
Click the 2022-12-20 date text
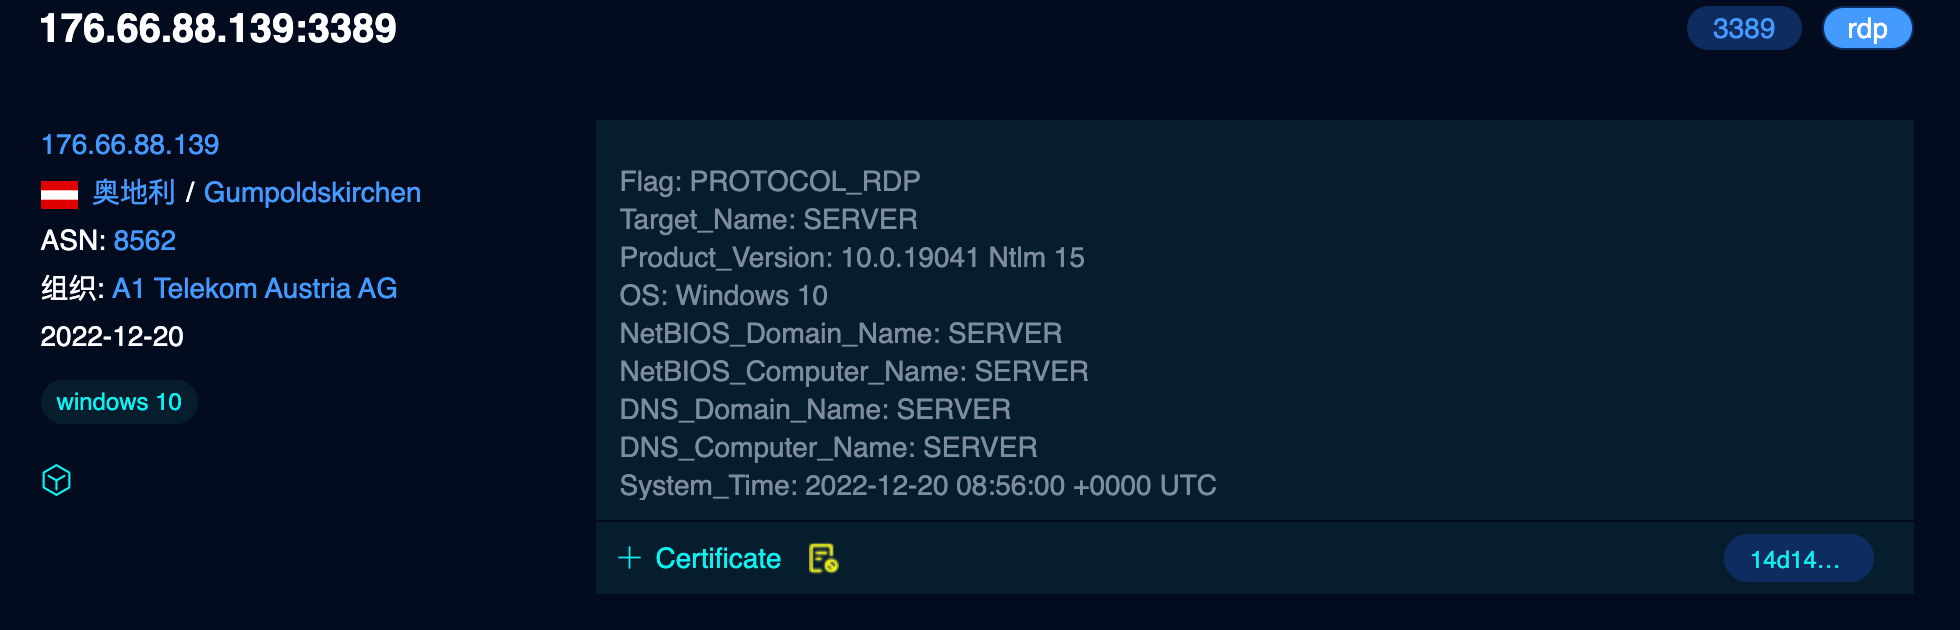pos(112,337)
